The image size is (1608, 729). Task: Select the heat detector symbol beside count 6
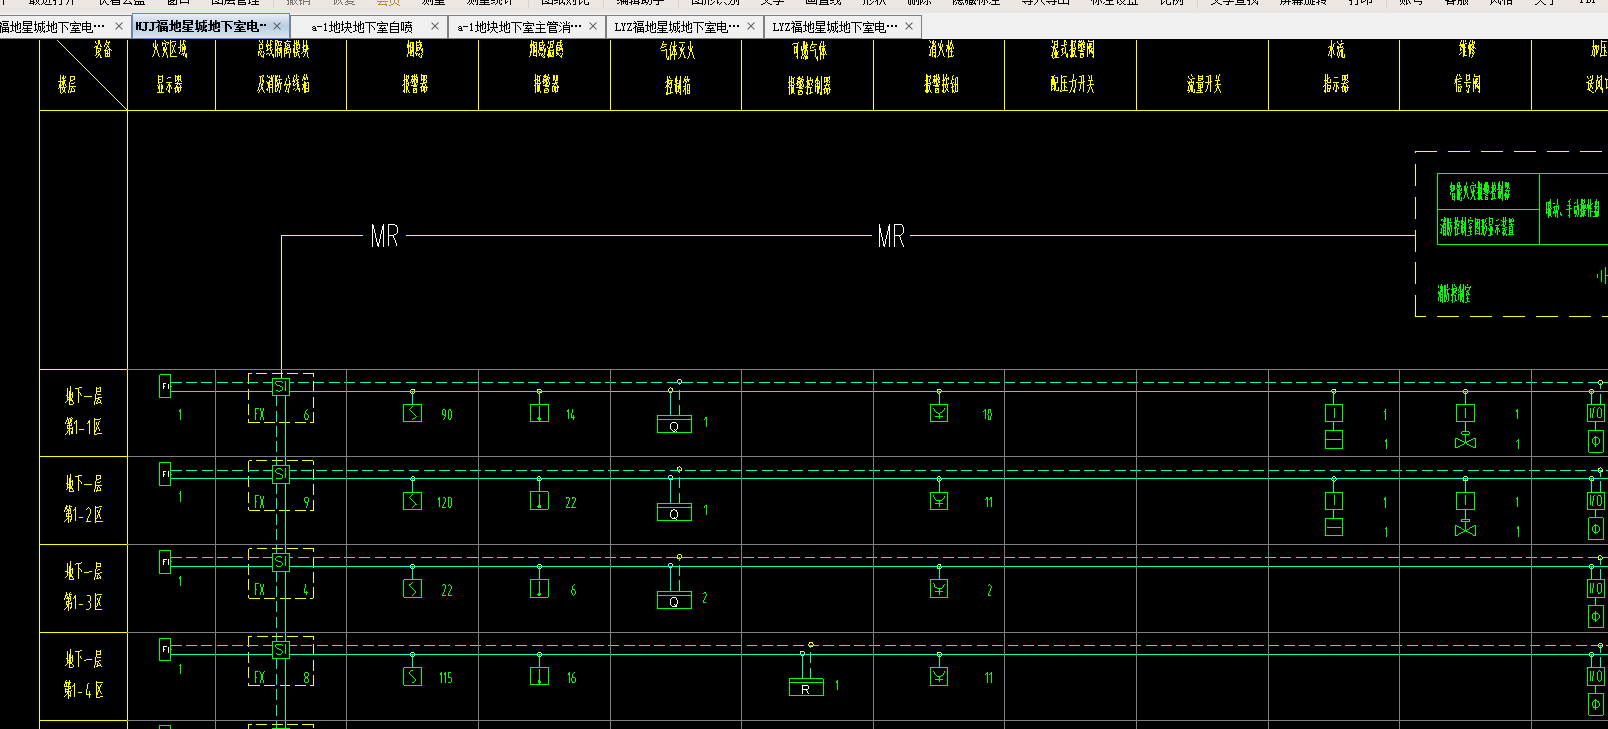[539, 589]
